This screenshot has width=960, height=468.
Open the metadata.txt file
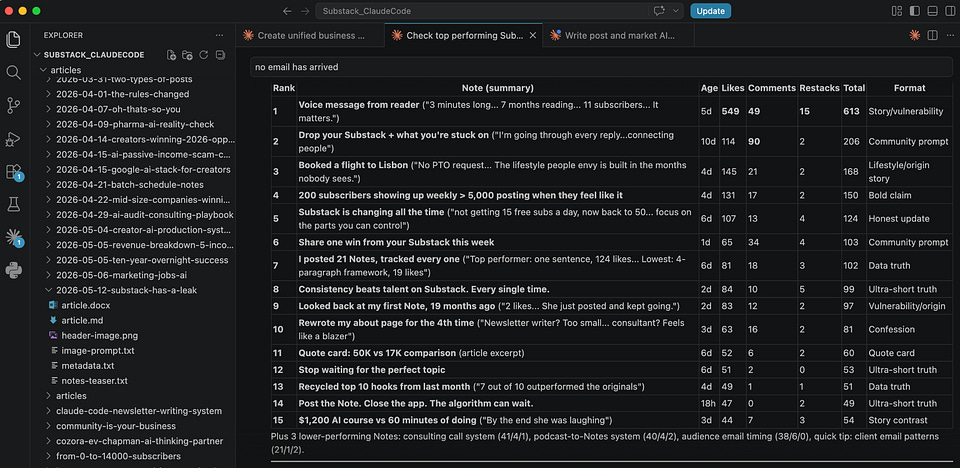point(88,366)
